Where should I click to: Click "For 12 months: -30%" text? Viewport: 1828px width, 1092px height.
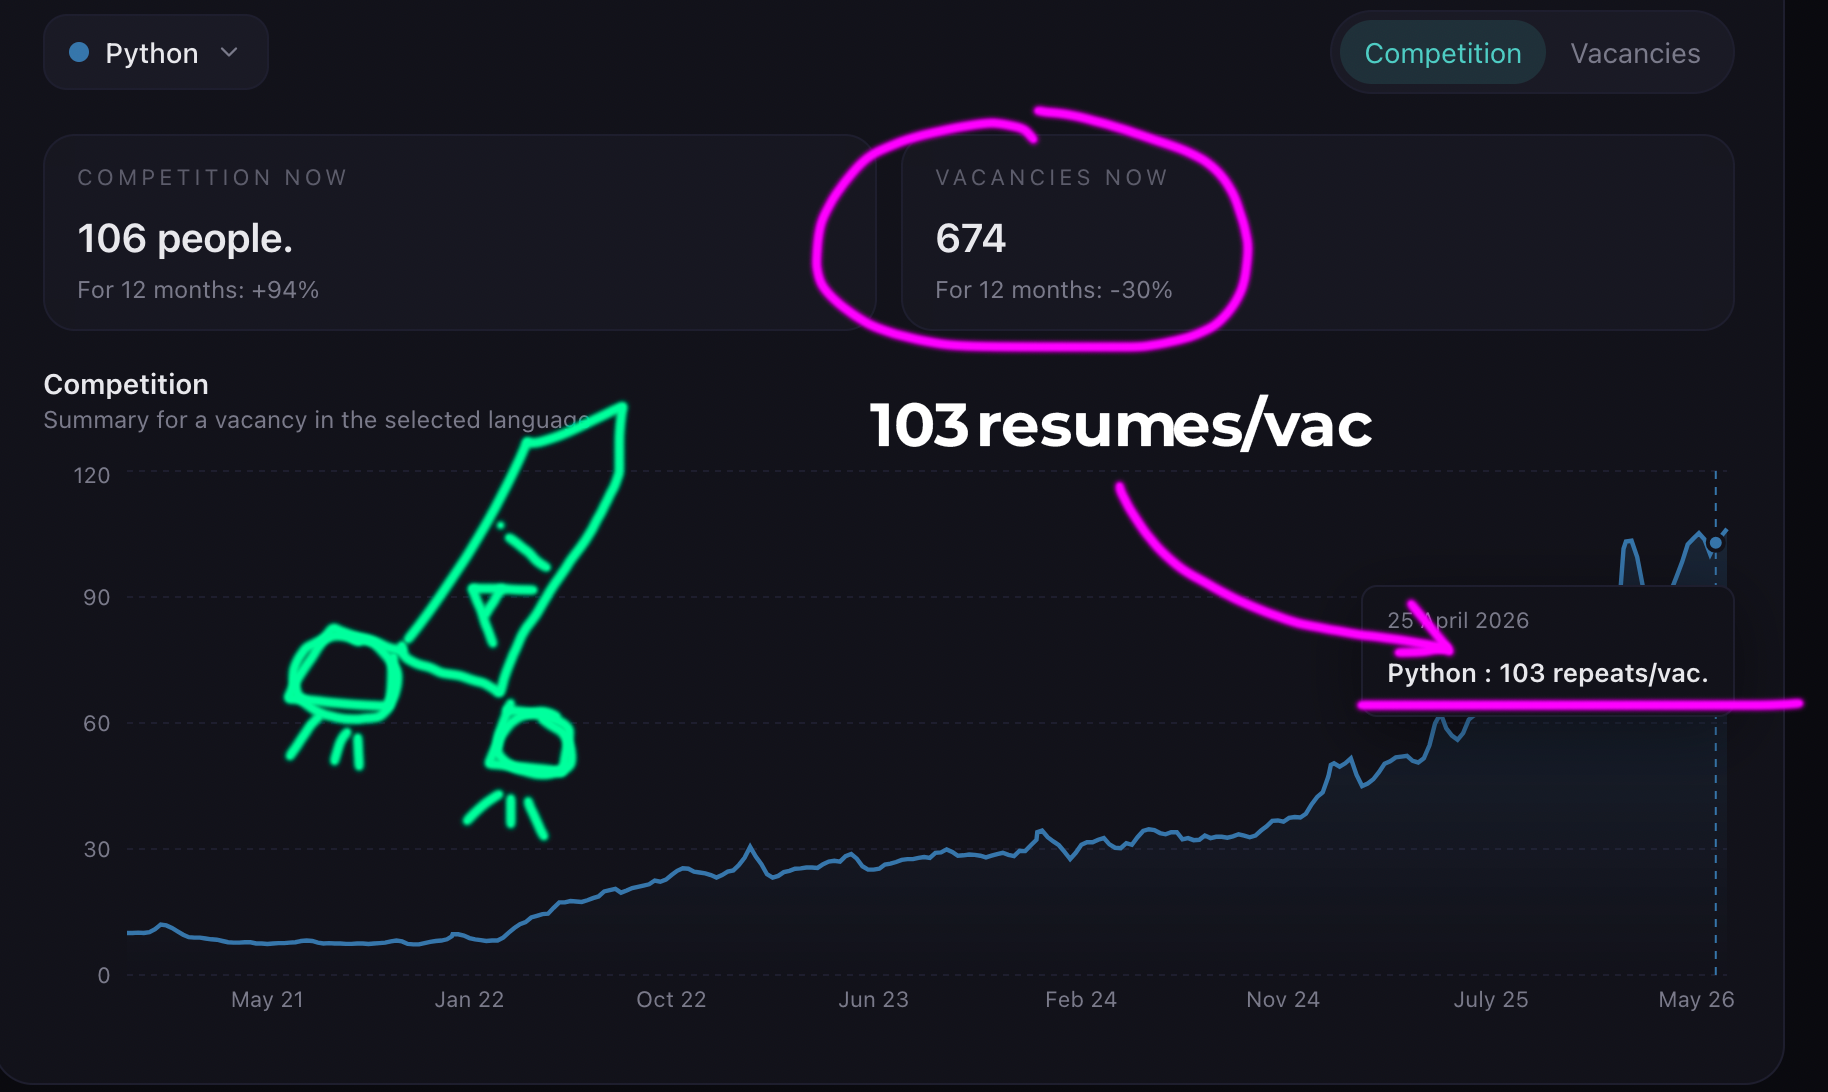coord(1053,290)
